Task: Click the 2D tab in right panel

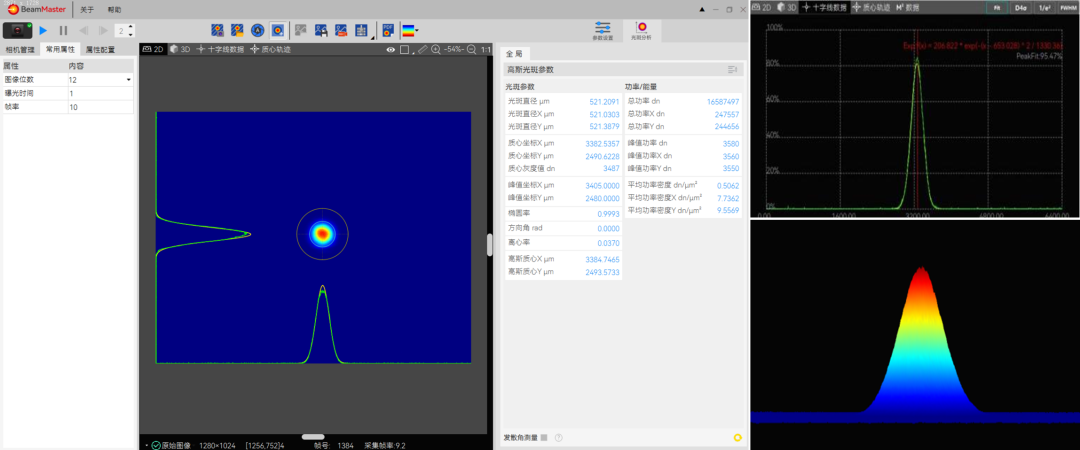Action: tap(762, 7)
